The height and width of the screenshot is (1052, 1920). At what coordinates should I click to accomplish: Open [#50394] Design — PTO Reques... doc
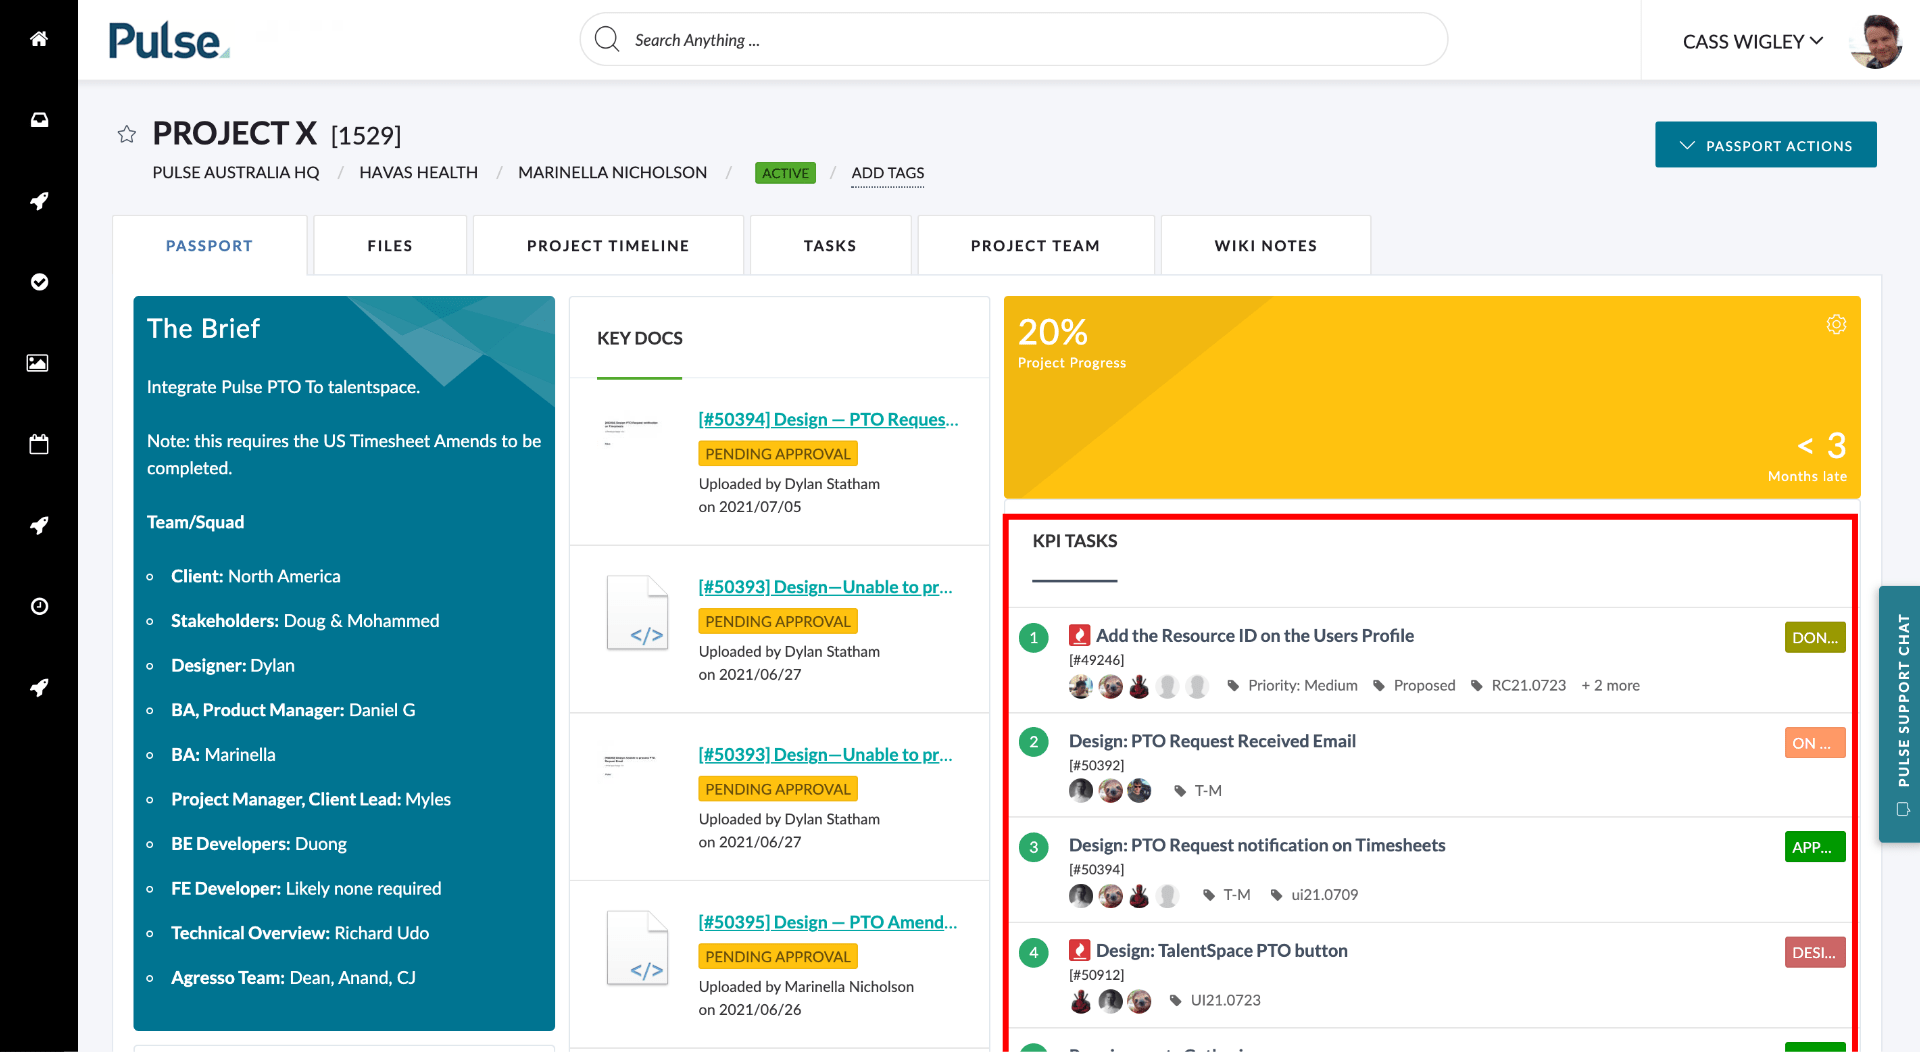828,419
